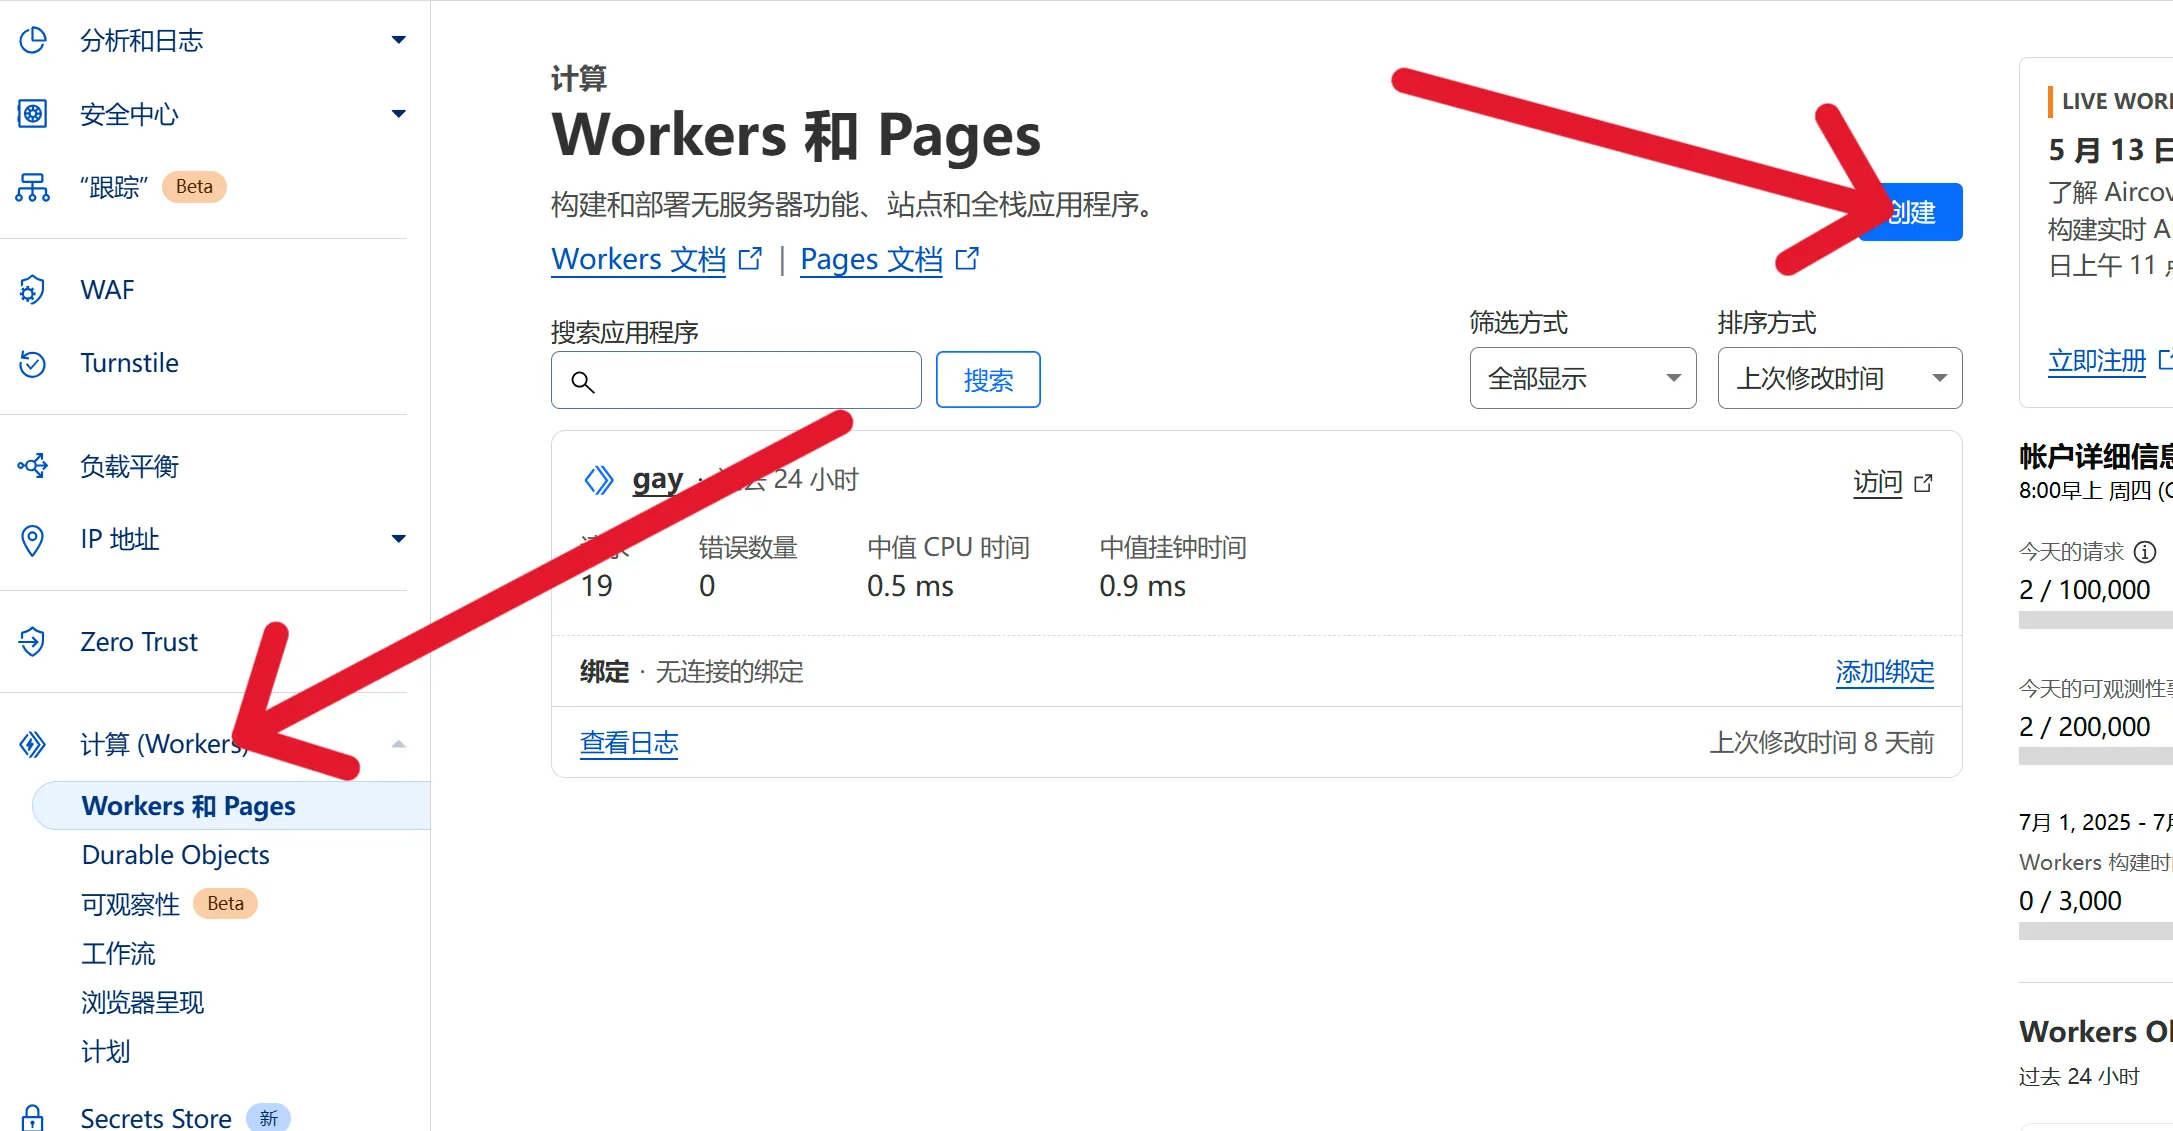The image size is (2173, 1131).
Task: Click the Analytics and Logs pie-chart icon
Action: pos(33,40)
